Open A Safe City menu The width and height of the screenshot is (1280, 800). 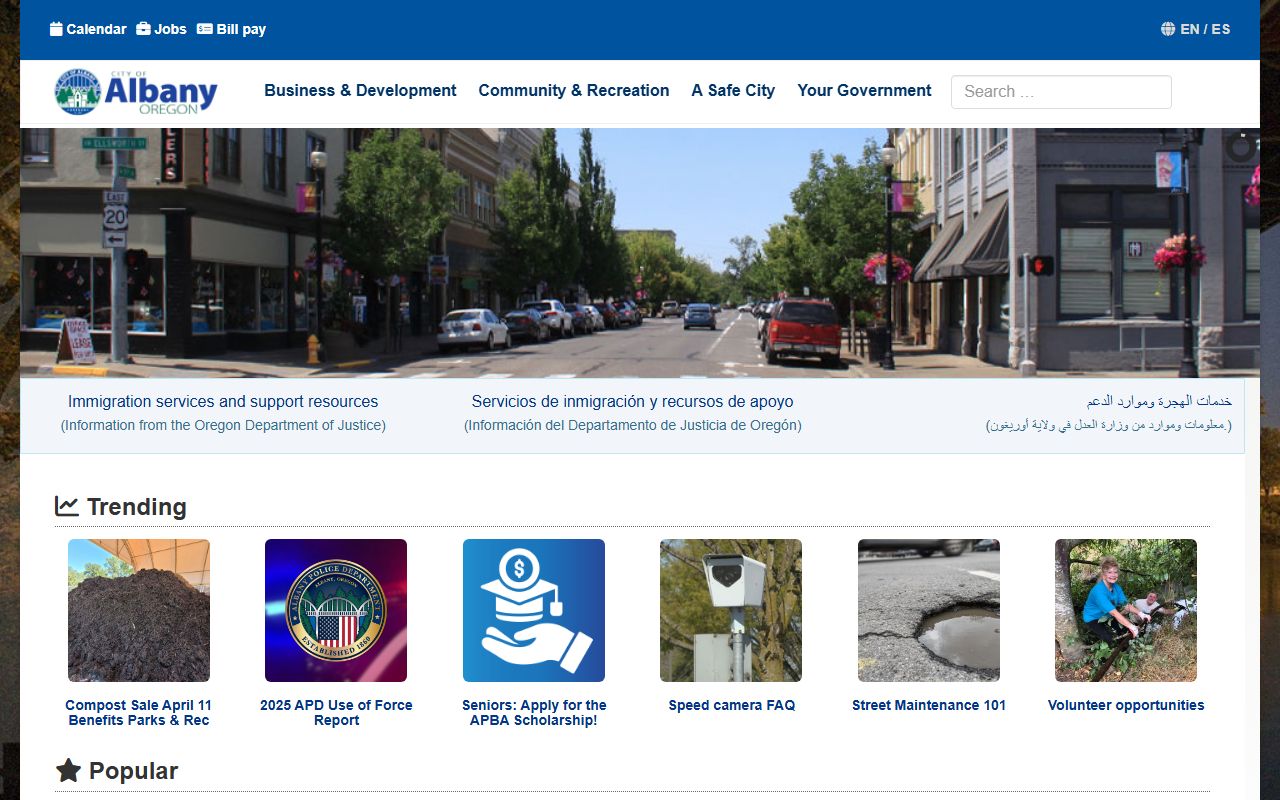(733, 90)
